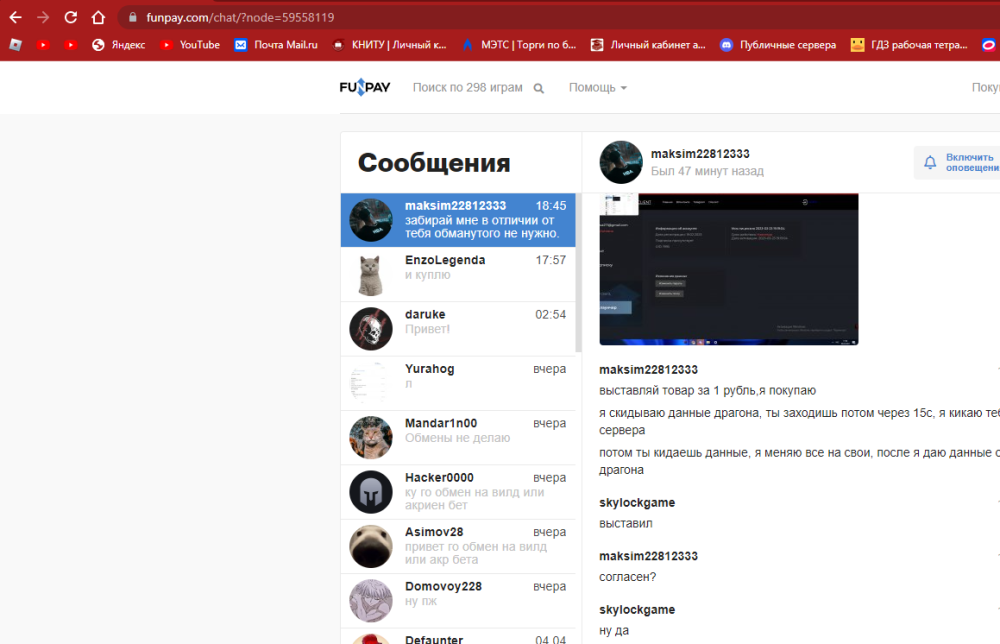1000x644 pixels.
Task: Open the Yurahog conversation
Action: (x=458, y=383)
